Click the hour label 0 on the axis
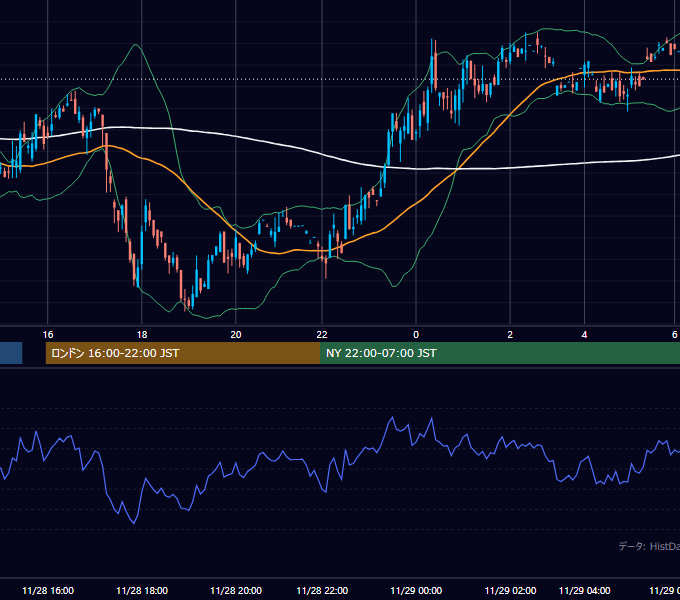The width and height of the screenshot is (680, 600). (x=416, y=335)
